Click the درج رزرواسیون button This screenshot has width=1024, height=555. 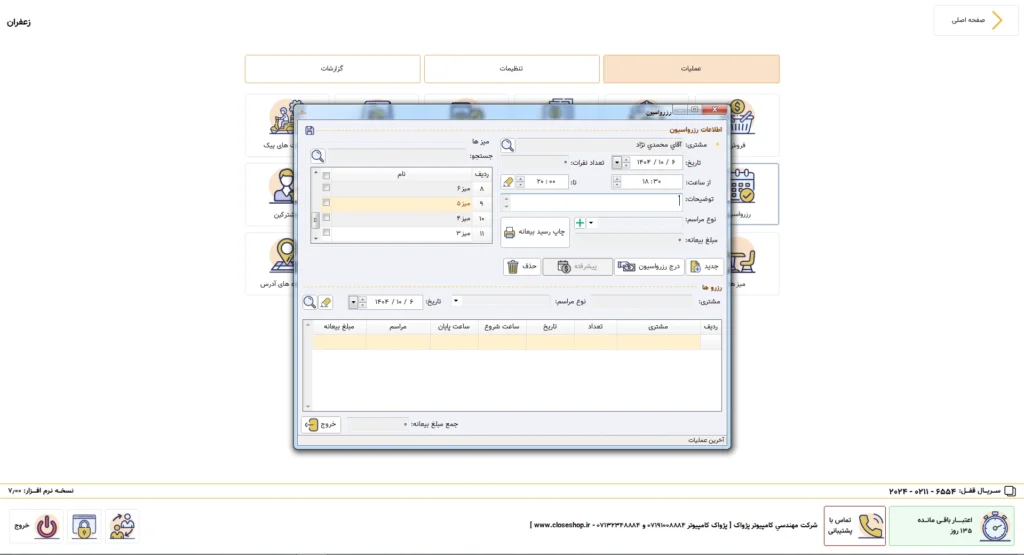tap(649, 266)
